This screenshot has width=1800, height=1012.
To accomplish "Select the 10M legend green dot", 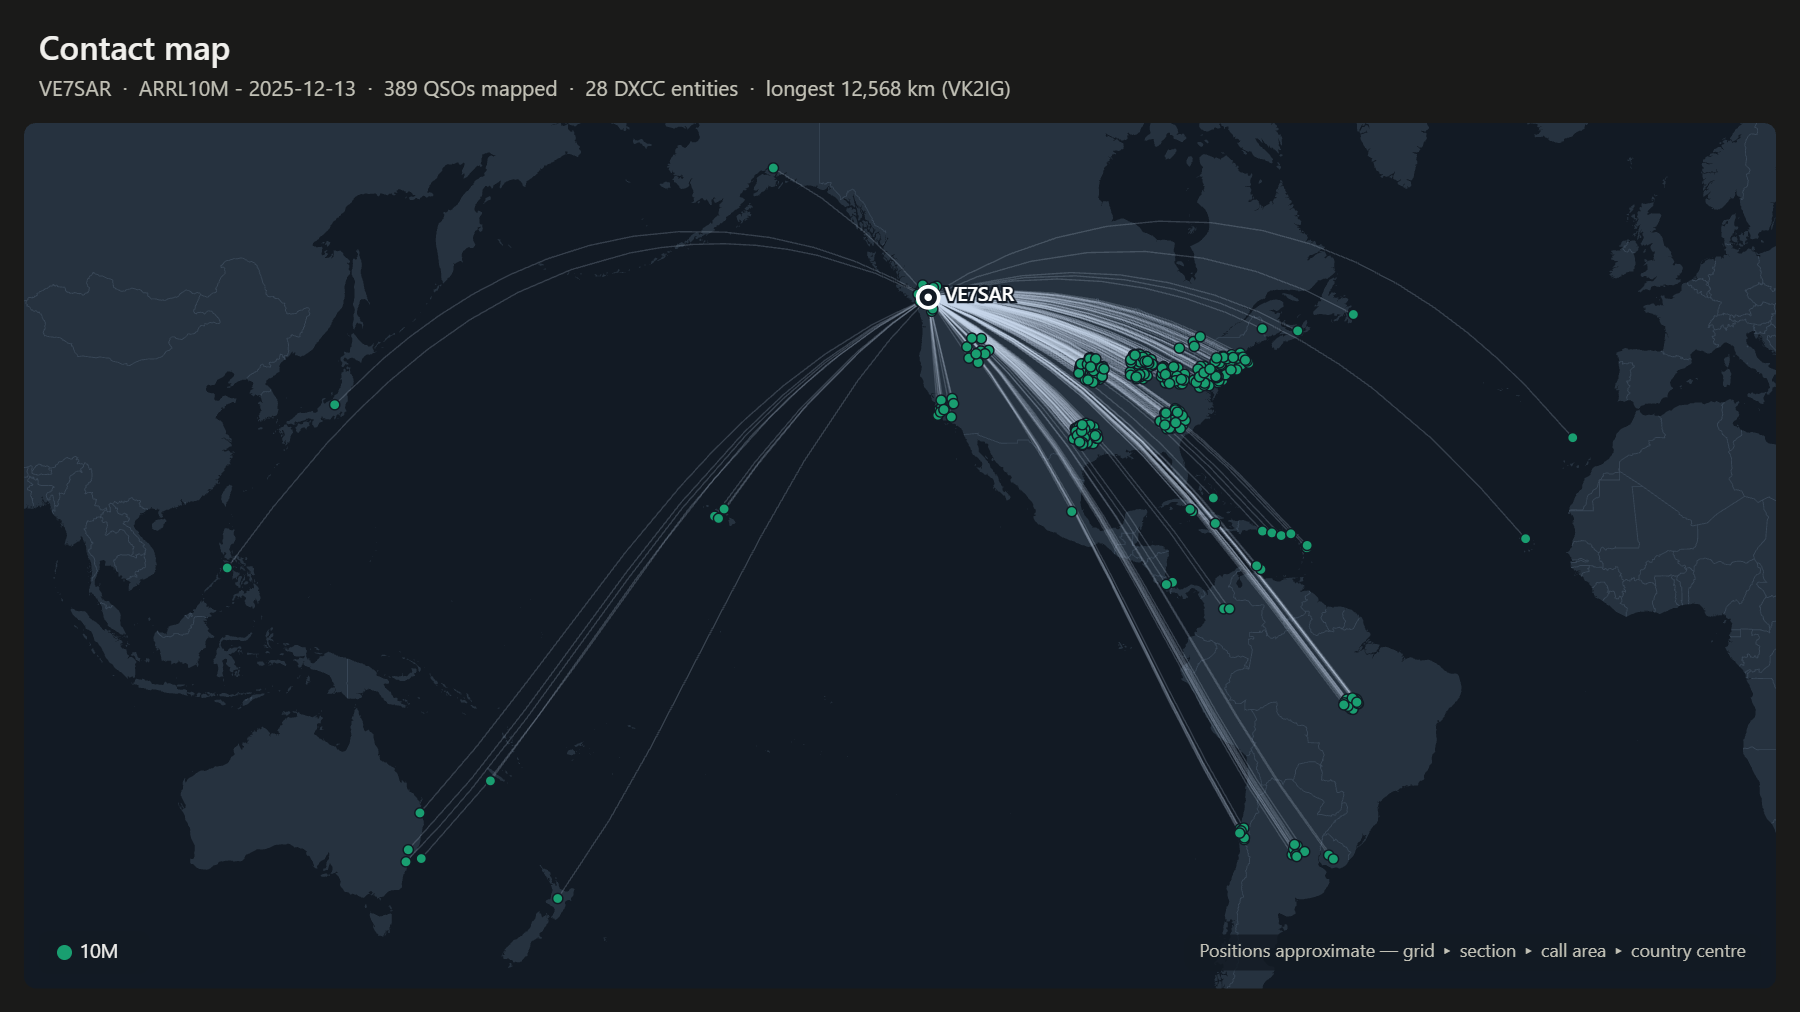I will (x=64, y=952).
